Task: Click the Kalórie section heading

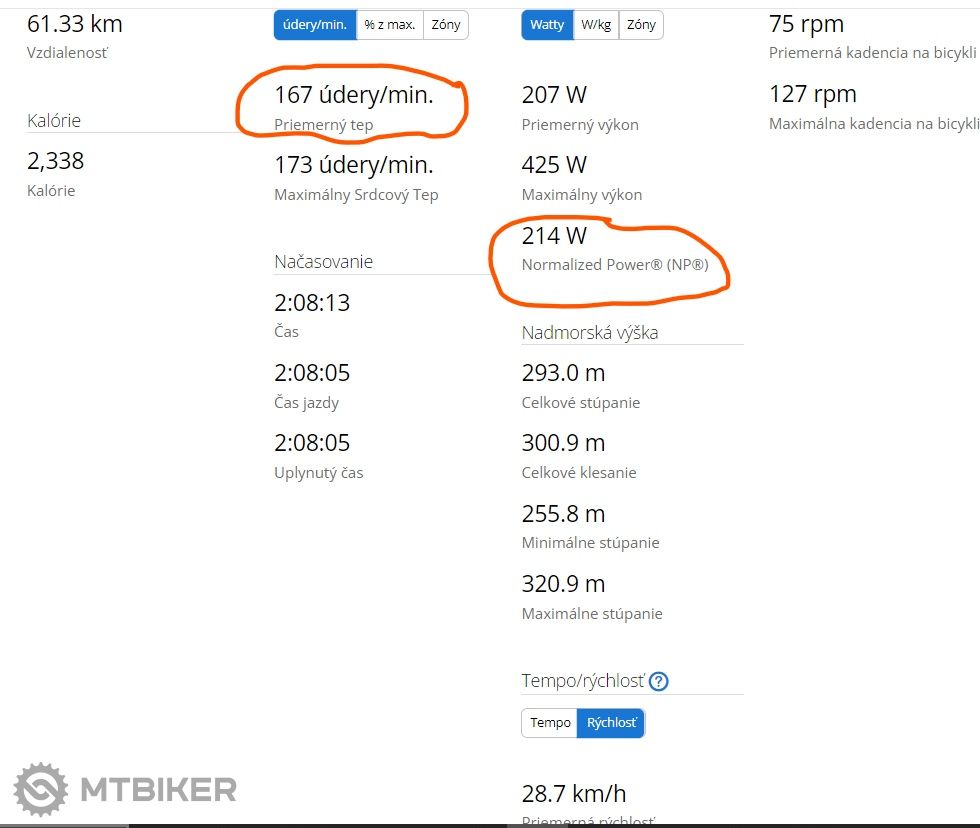Action: [x=54, y=121]
